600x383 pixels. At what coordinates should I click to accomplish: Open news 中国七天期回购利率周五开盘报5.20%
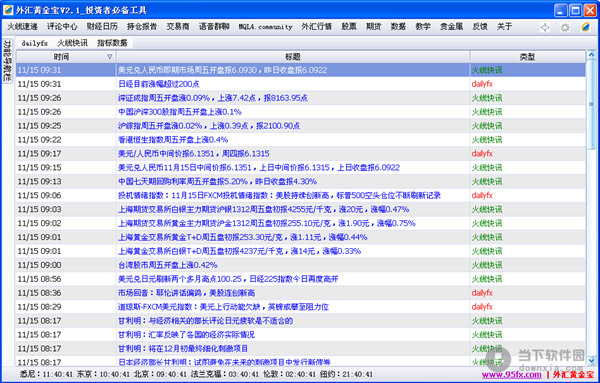click(x=217, y=181)
